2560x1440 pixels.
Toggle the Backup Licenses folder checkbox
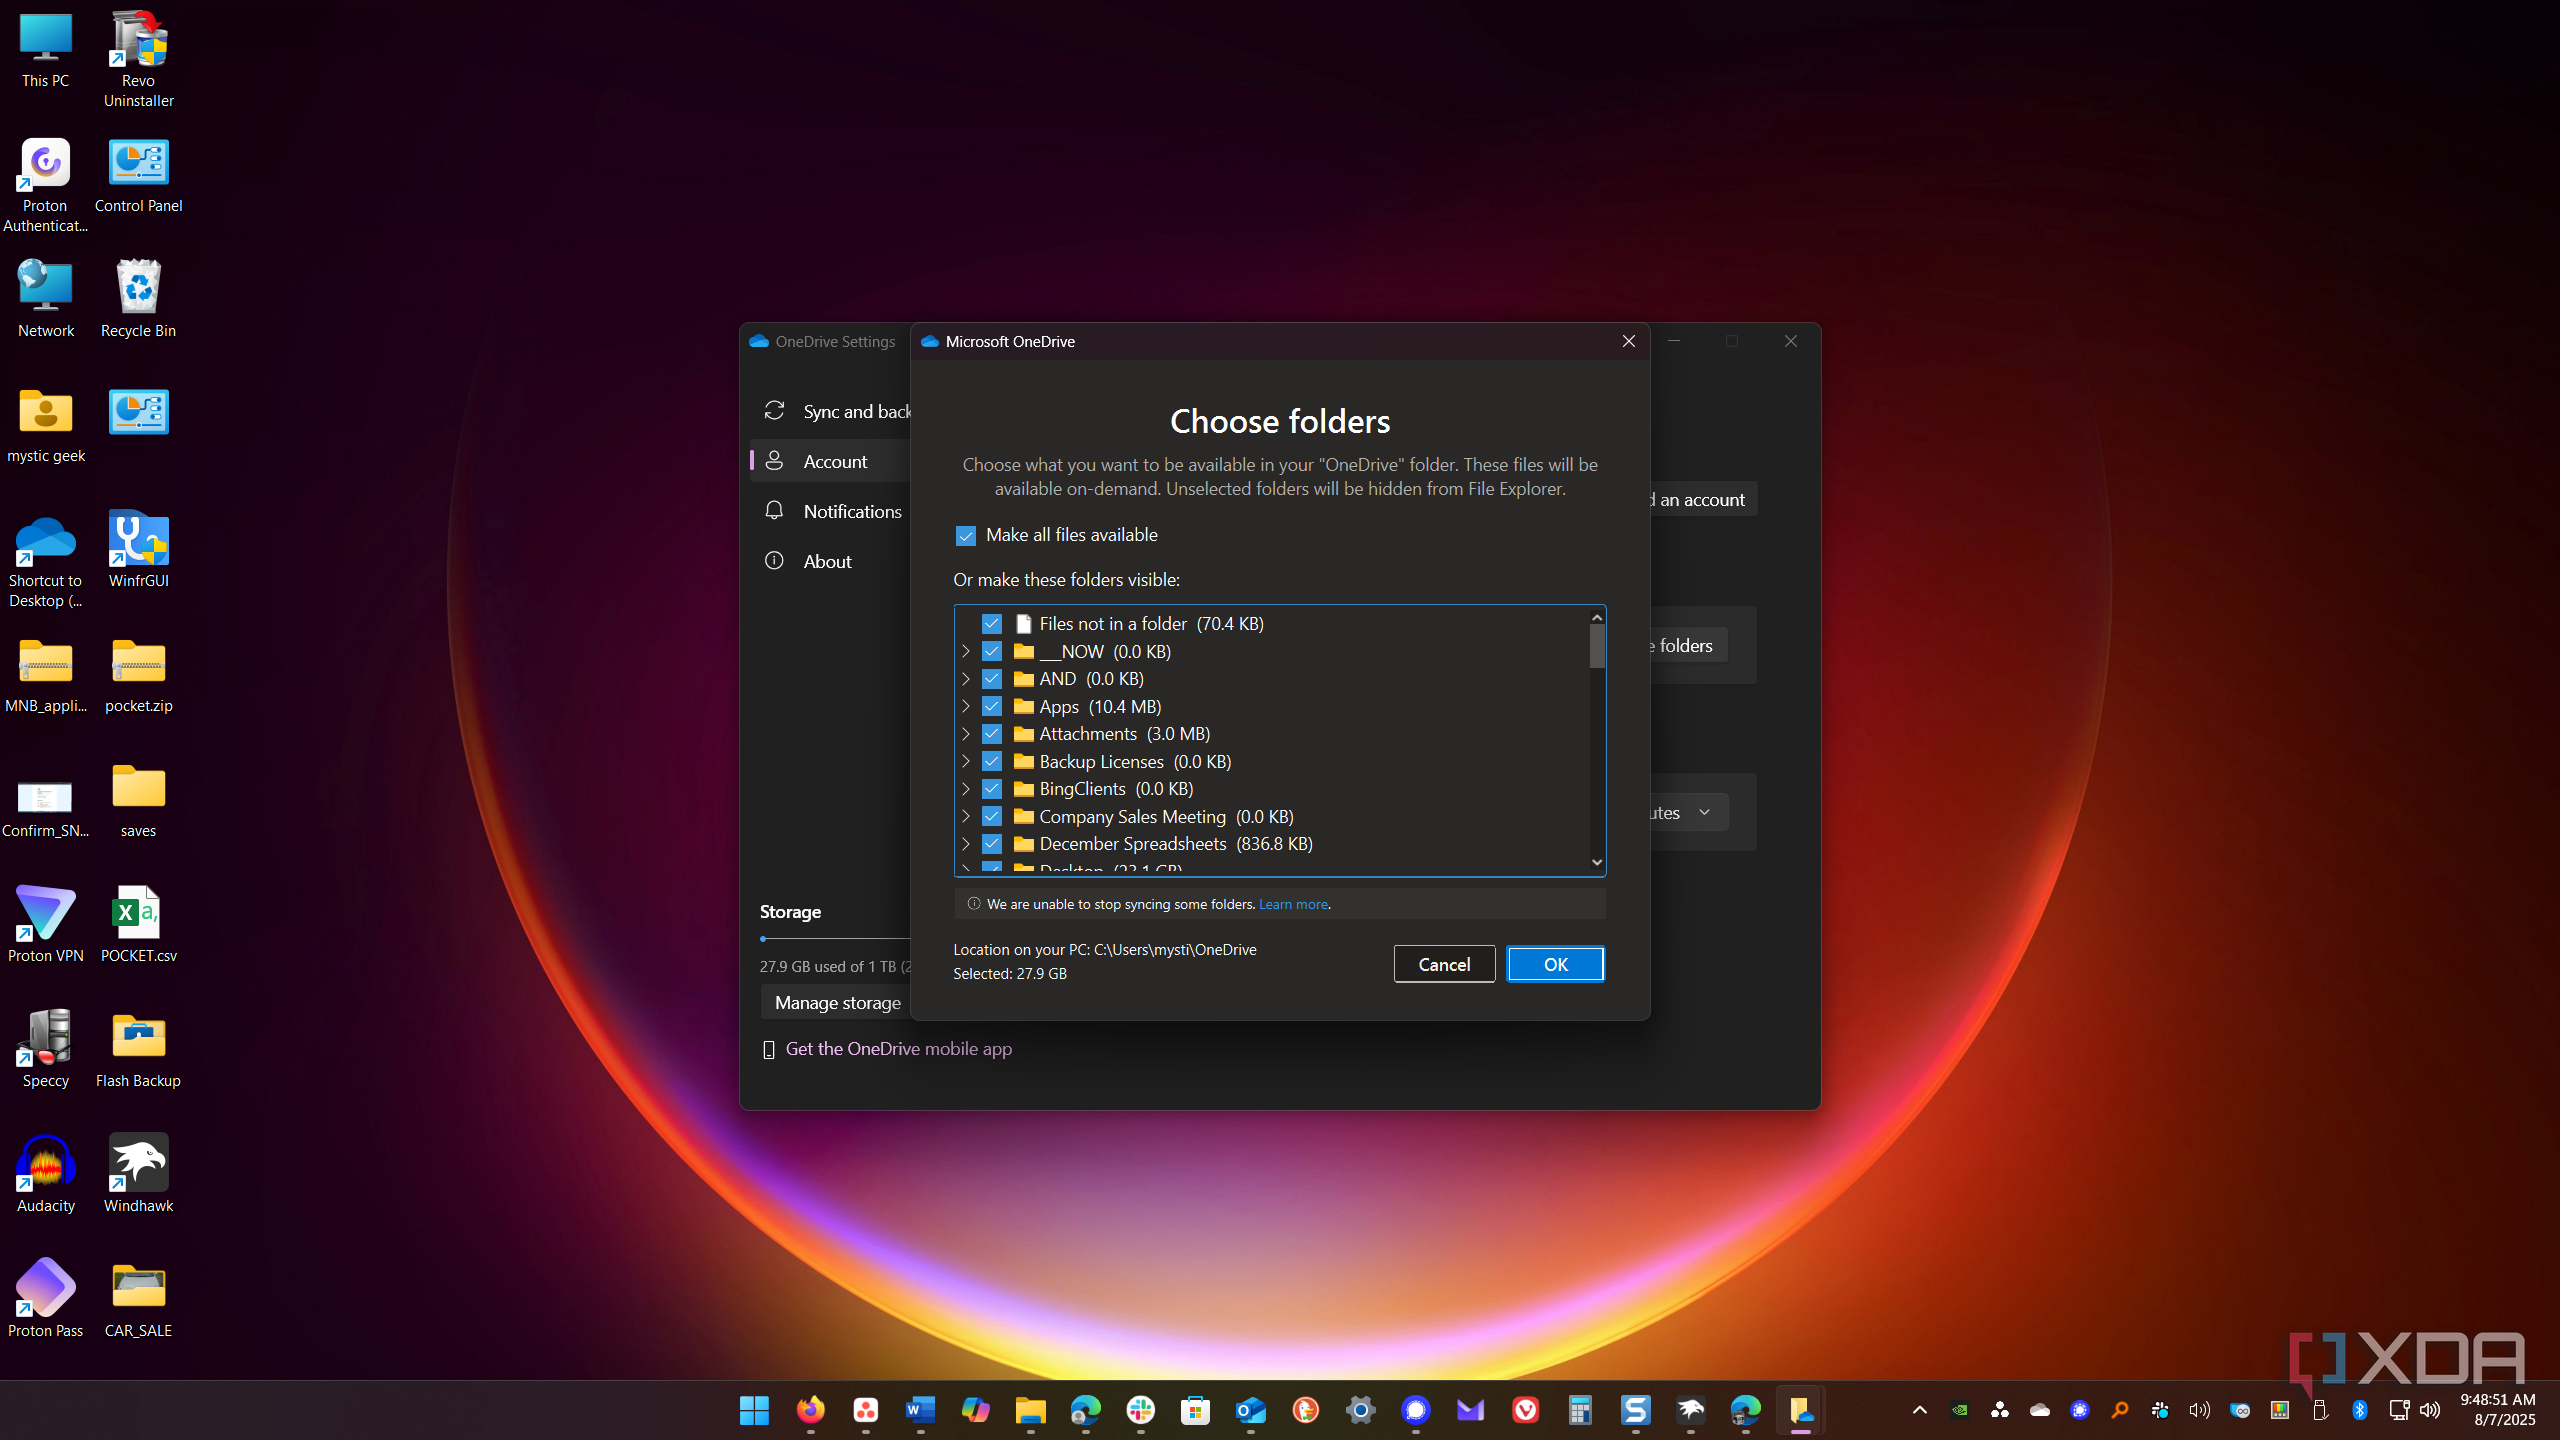pyautogui.click(x=992, y=762)
